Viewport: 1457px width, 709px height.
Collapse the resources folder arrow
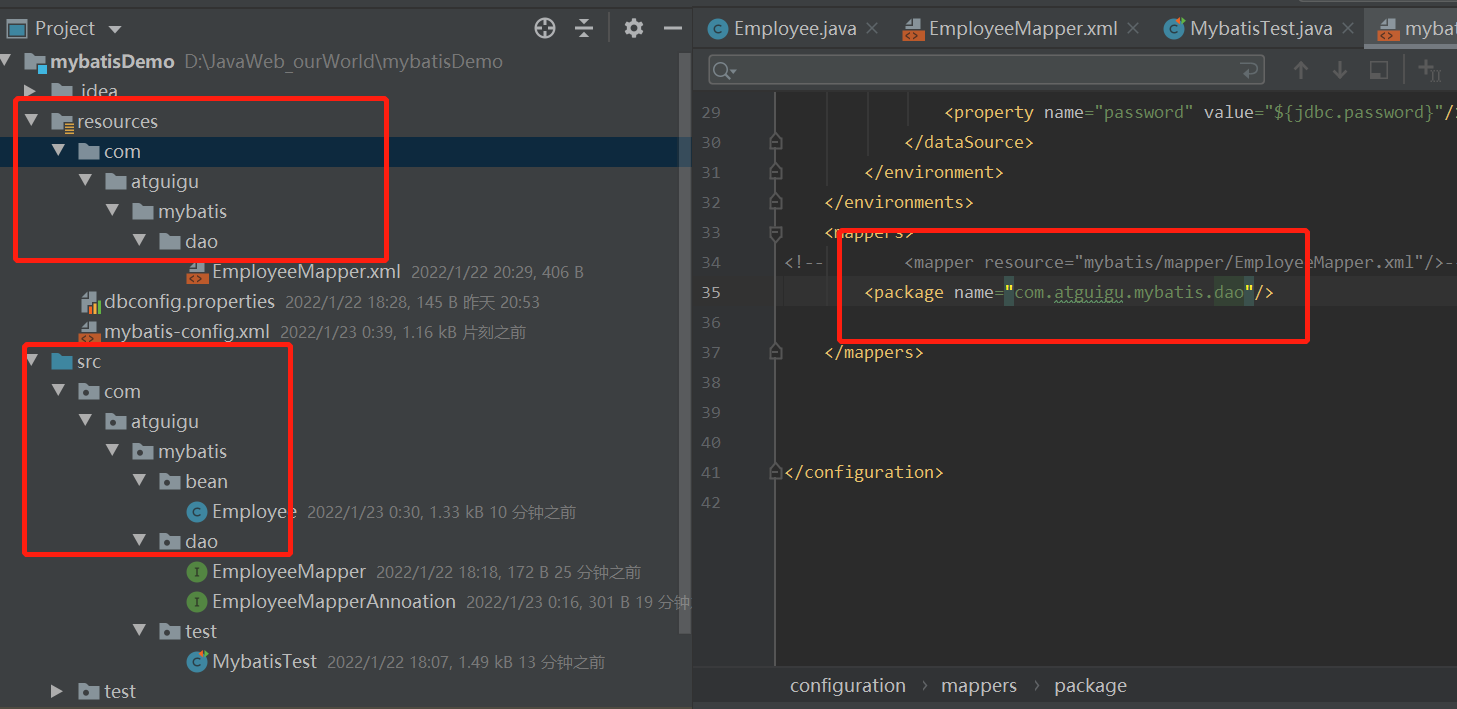tap(31, 121)
